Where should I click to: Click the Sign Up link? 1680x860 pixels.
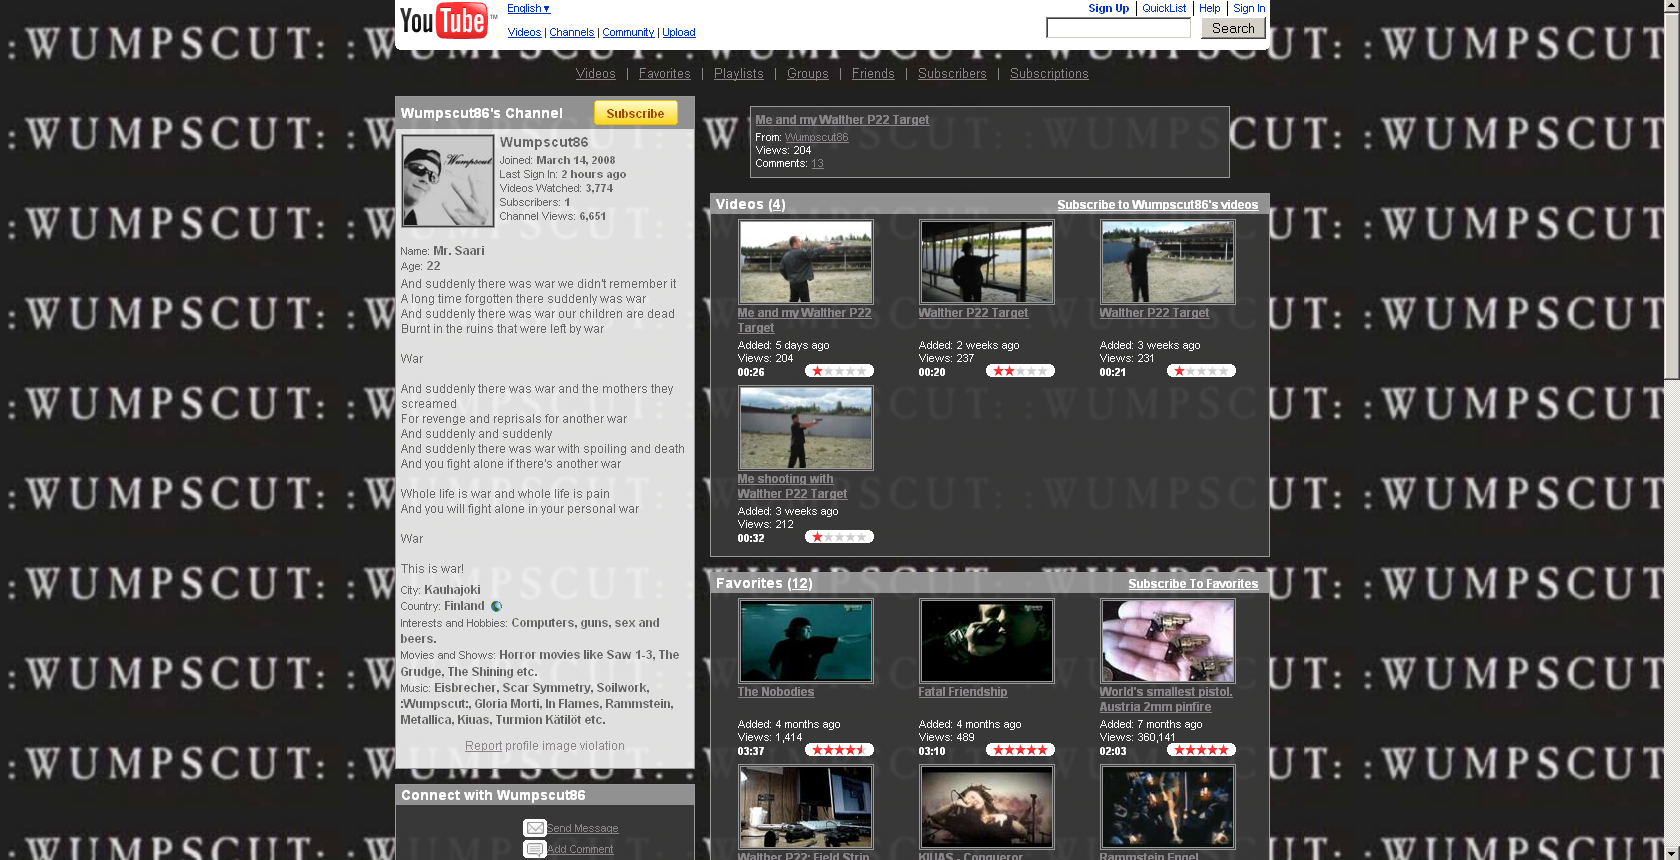(1108, 8)
